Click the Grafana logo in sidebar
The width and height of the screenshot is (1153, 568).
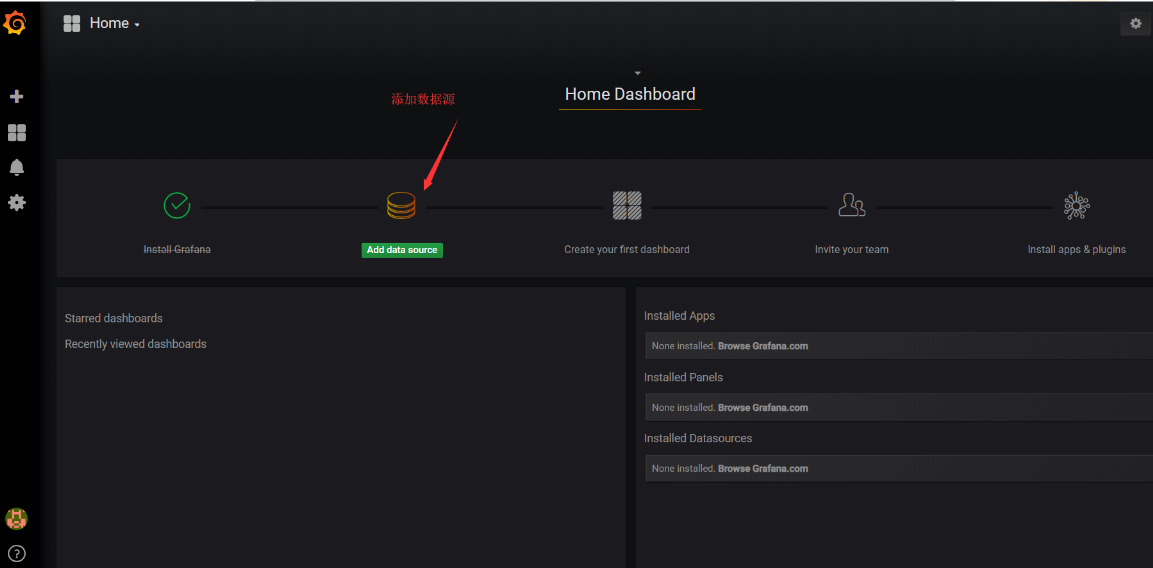15,22
